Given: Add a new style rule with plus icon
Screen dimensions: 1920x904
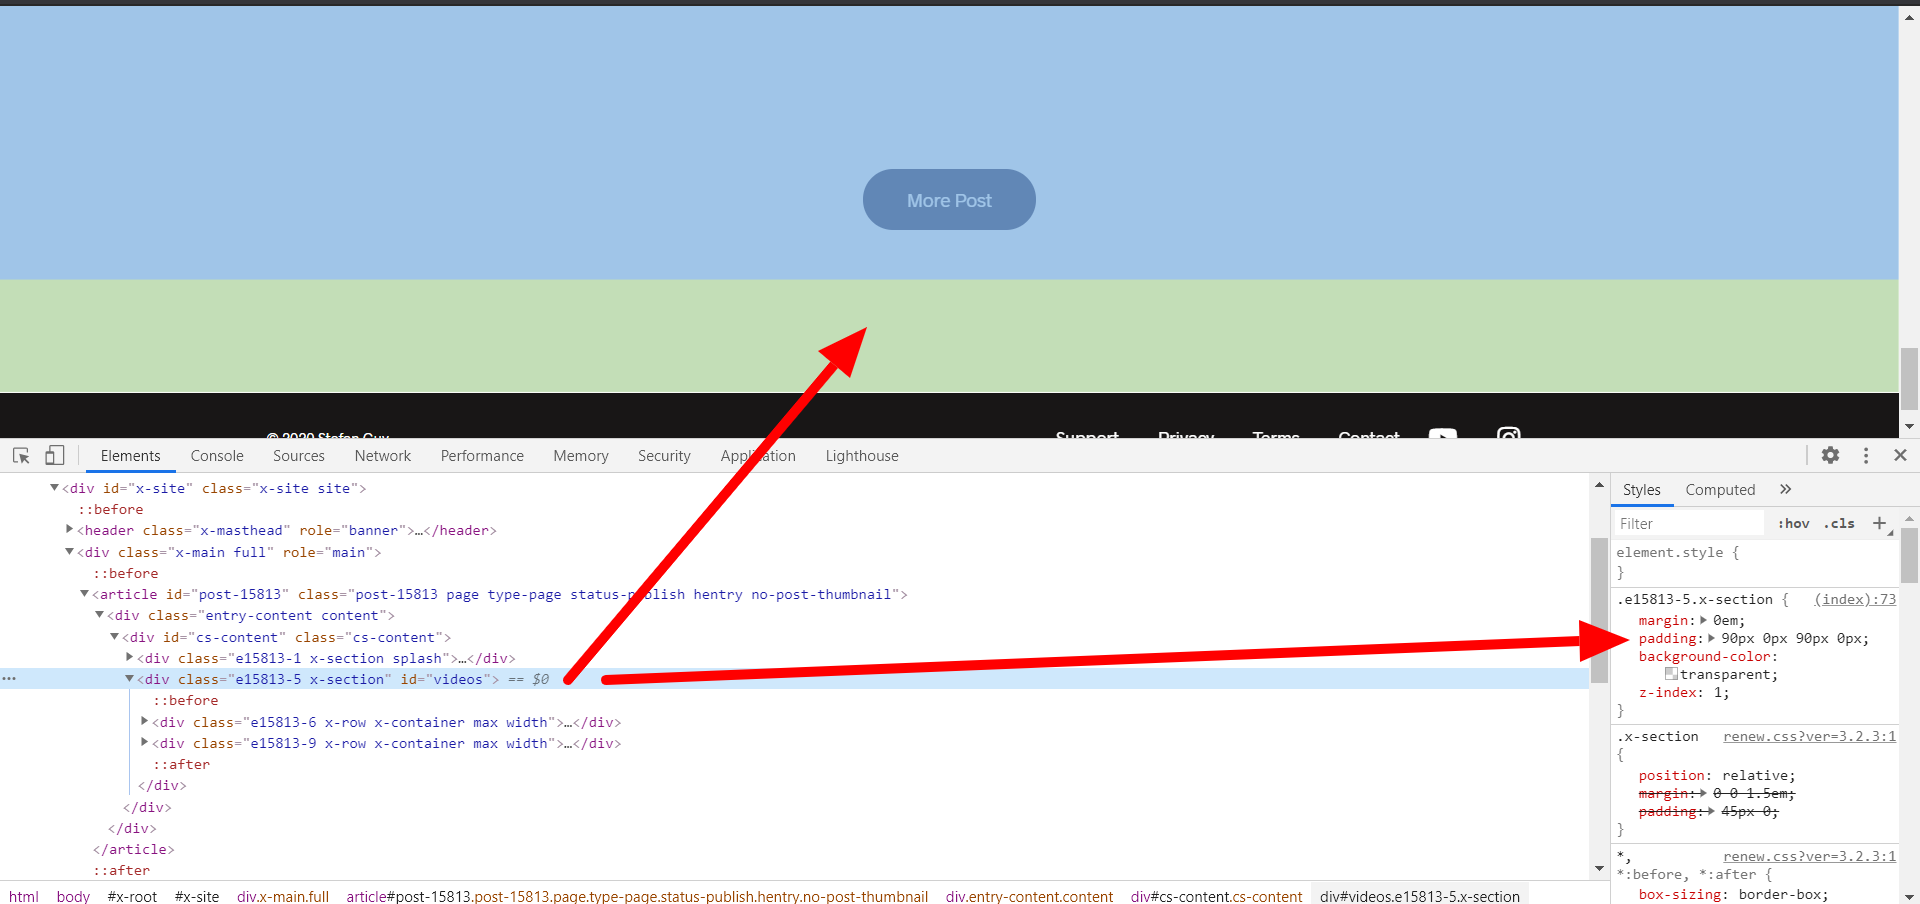Looking at the screenshot, I should click(1880, 523).
